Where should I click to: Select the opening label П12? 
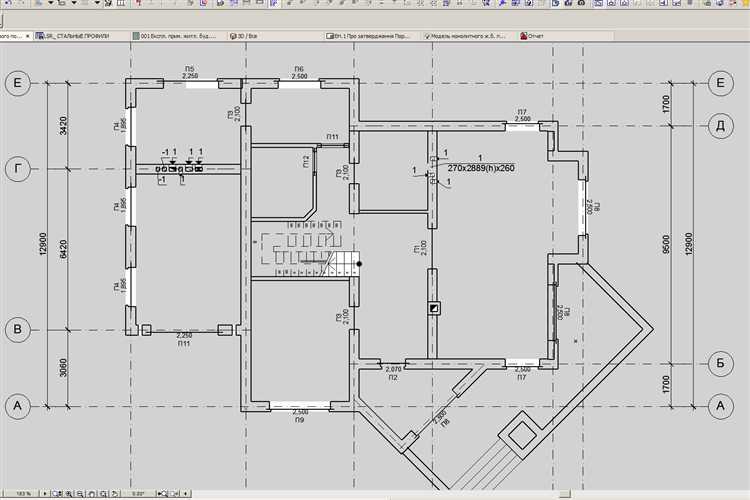pyautogui.click(x=306, y=162)
